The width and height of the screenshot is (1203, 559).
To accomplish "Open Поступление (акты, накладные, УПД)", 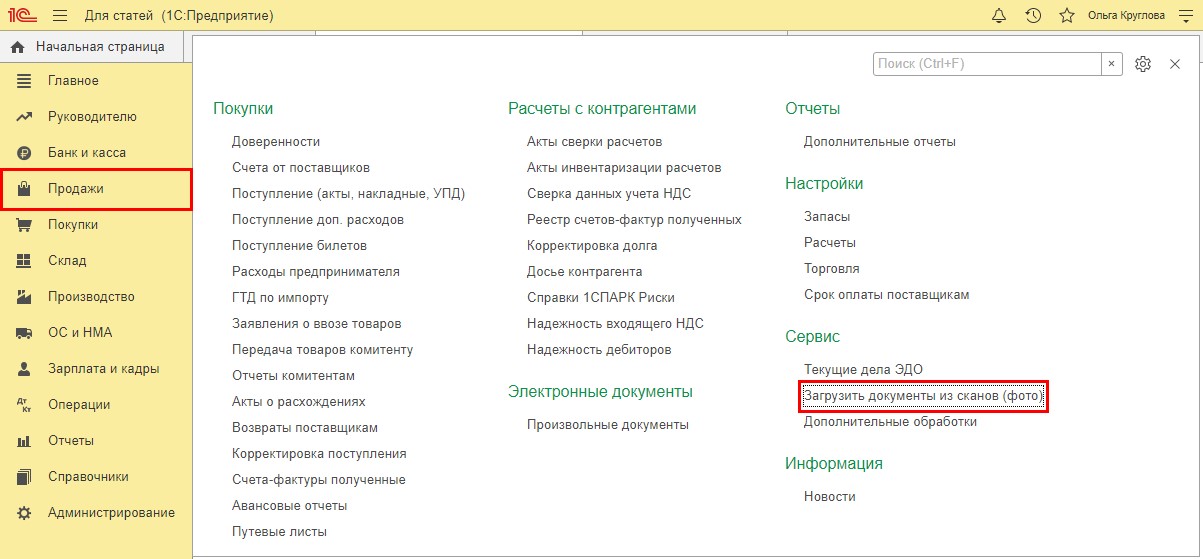I will pyautogui.click(x=349, y=194).
